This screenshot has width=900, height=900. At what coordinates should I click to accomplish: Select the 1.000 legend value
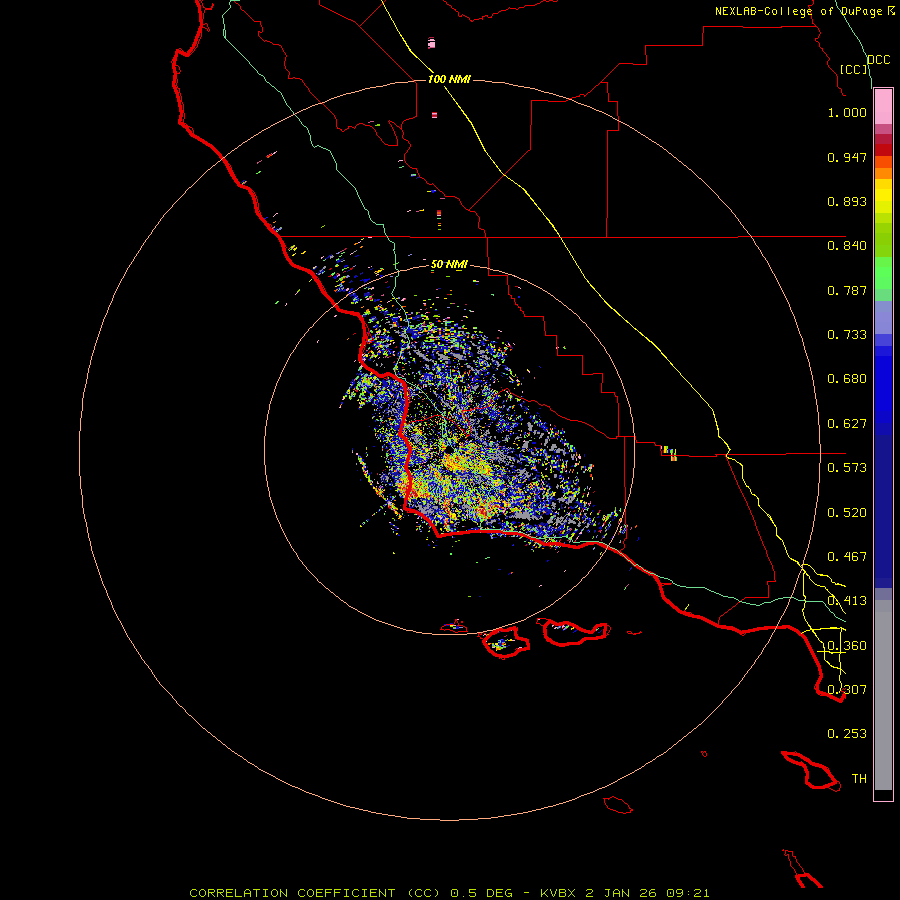(847, 112)
